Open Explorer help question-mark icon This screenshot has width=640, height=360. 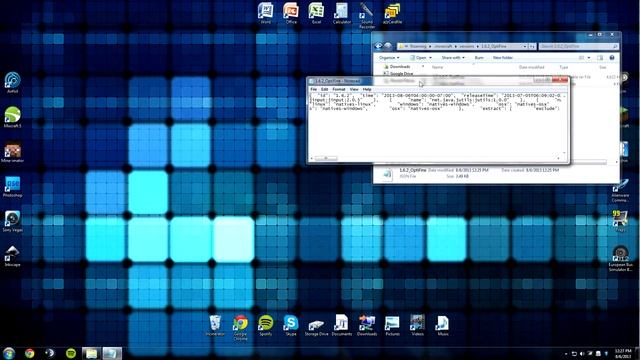[x=612, y=58]
